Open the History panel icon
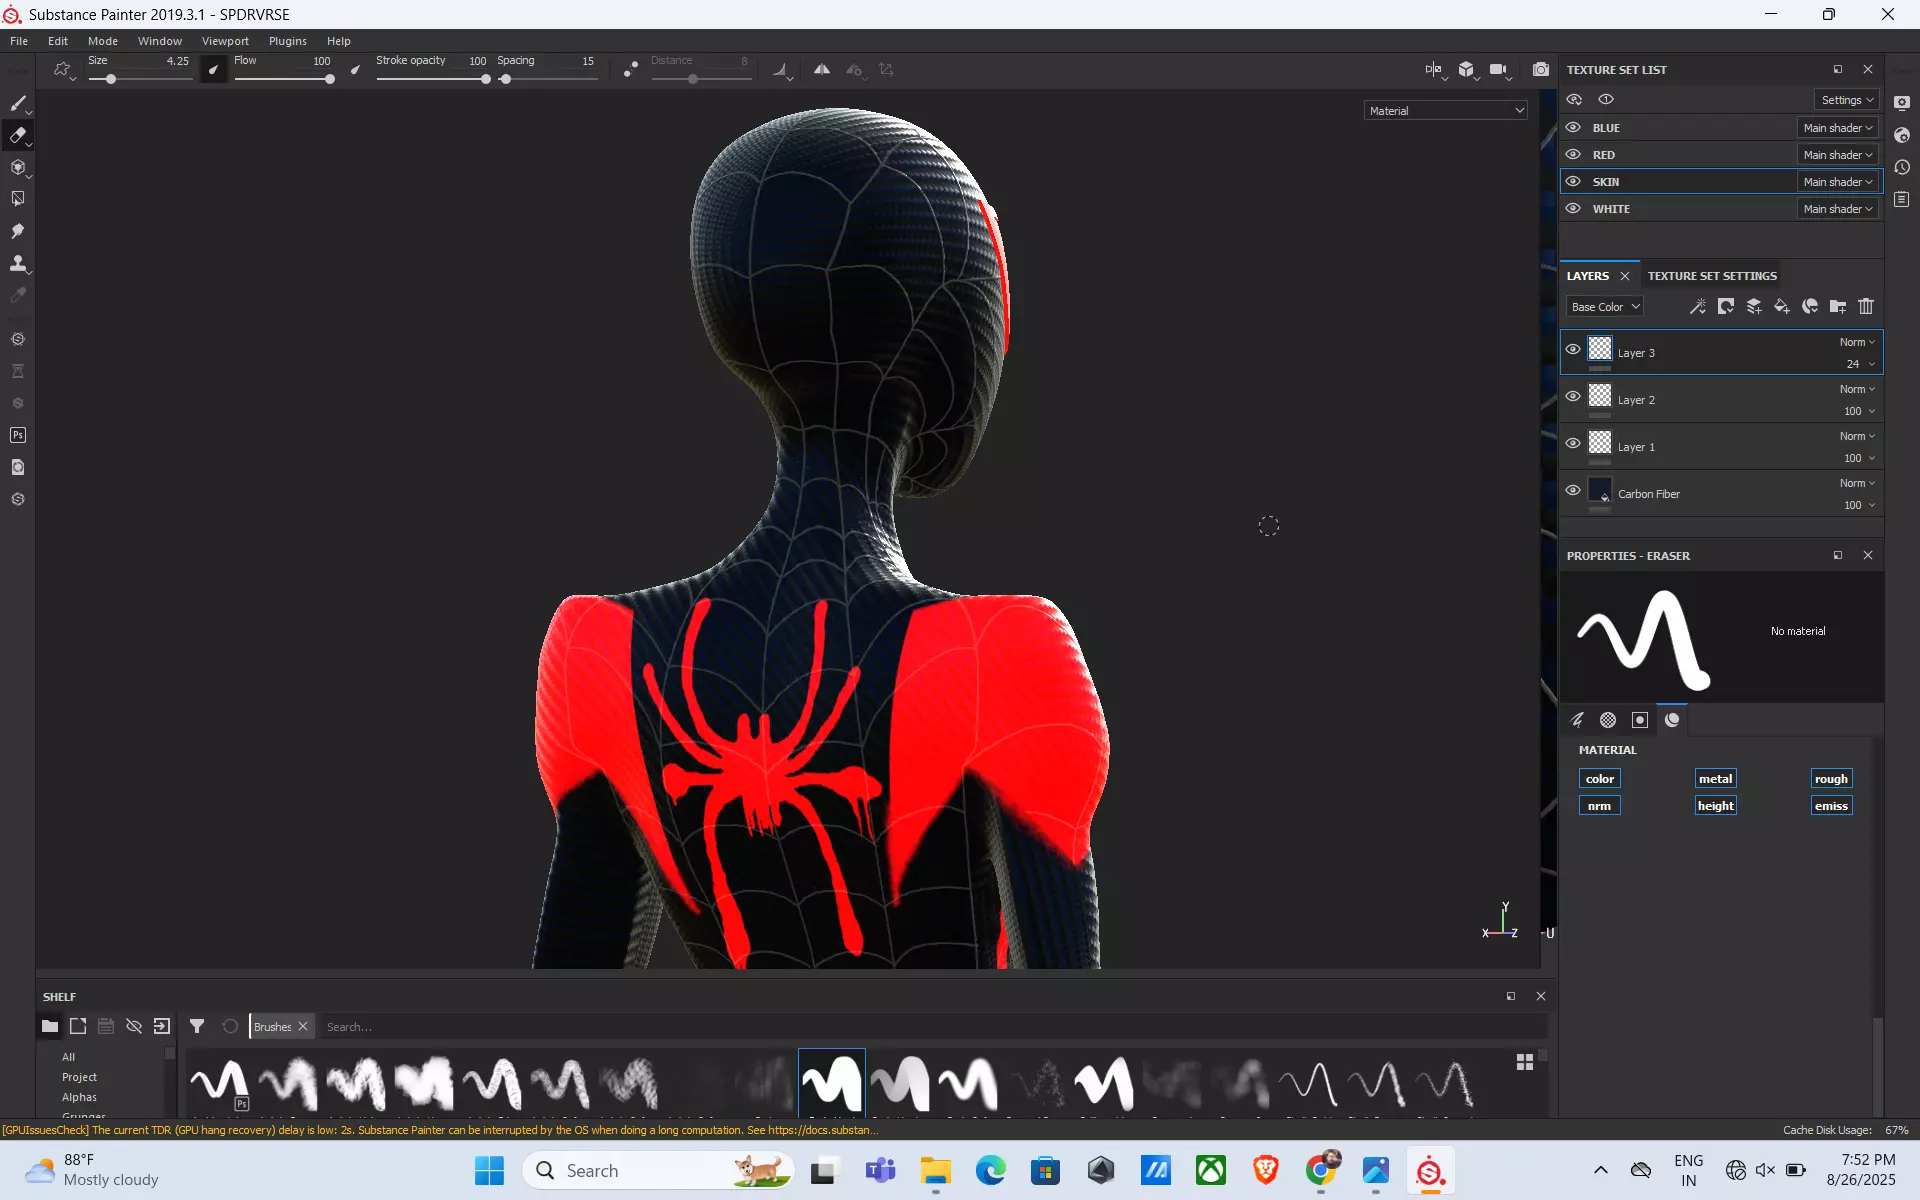This screenshot has width=1920, height=1200. click(x=1902, y=167)
